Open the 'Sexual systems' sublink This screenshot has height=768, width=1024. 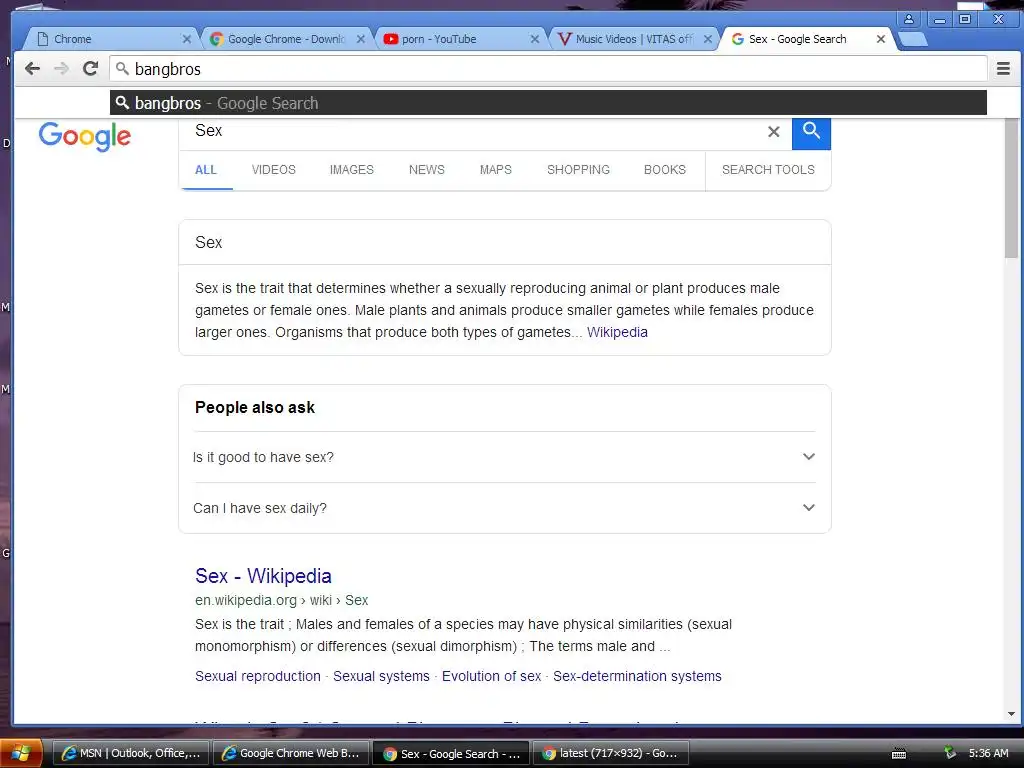(x=381, y=676)
